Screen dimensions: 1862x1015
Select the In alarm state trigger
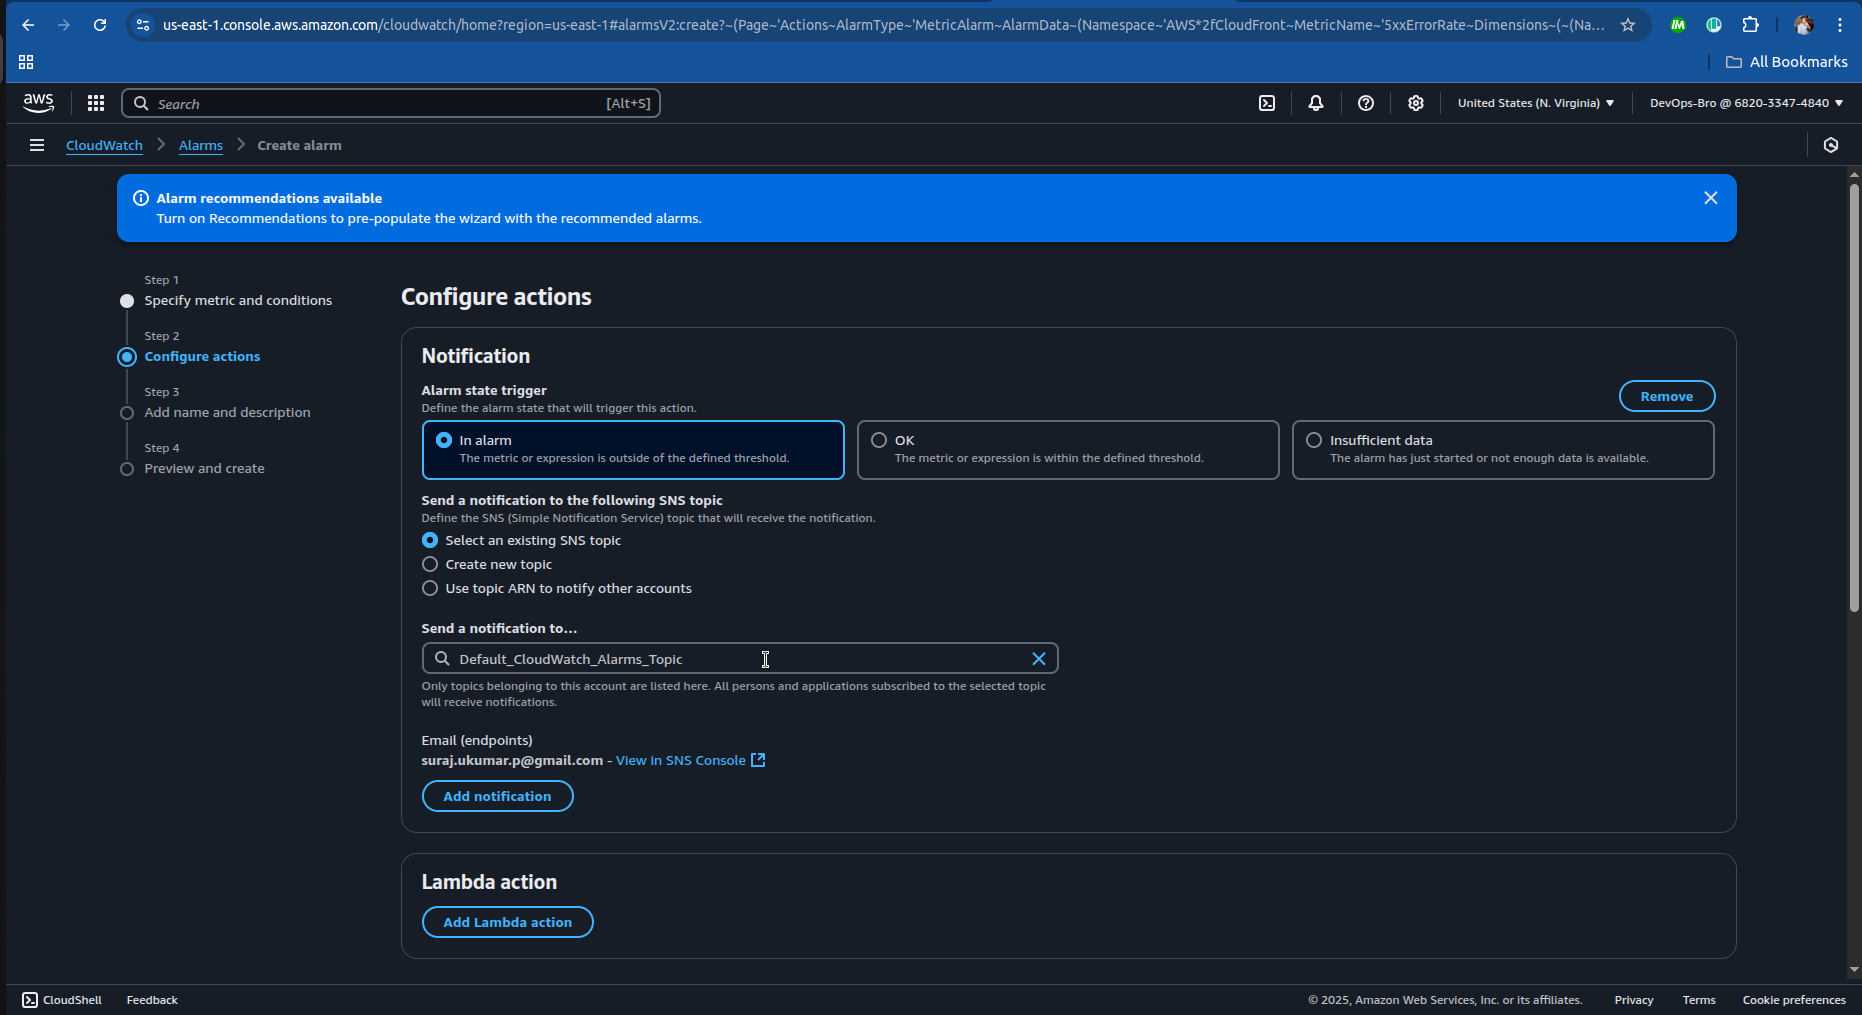633,450
